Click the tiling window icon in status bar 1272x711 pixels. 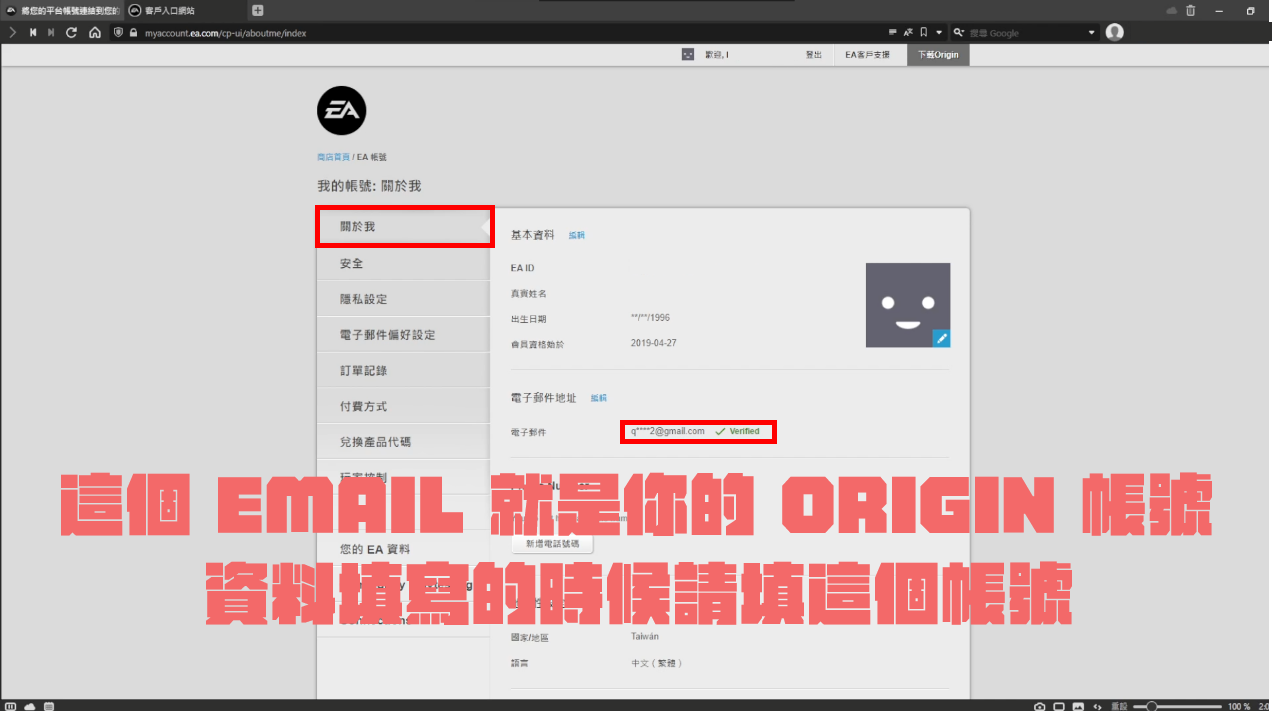point(1060,706)
